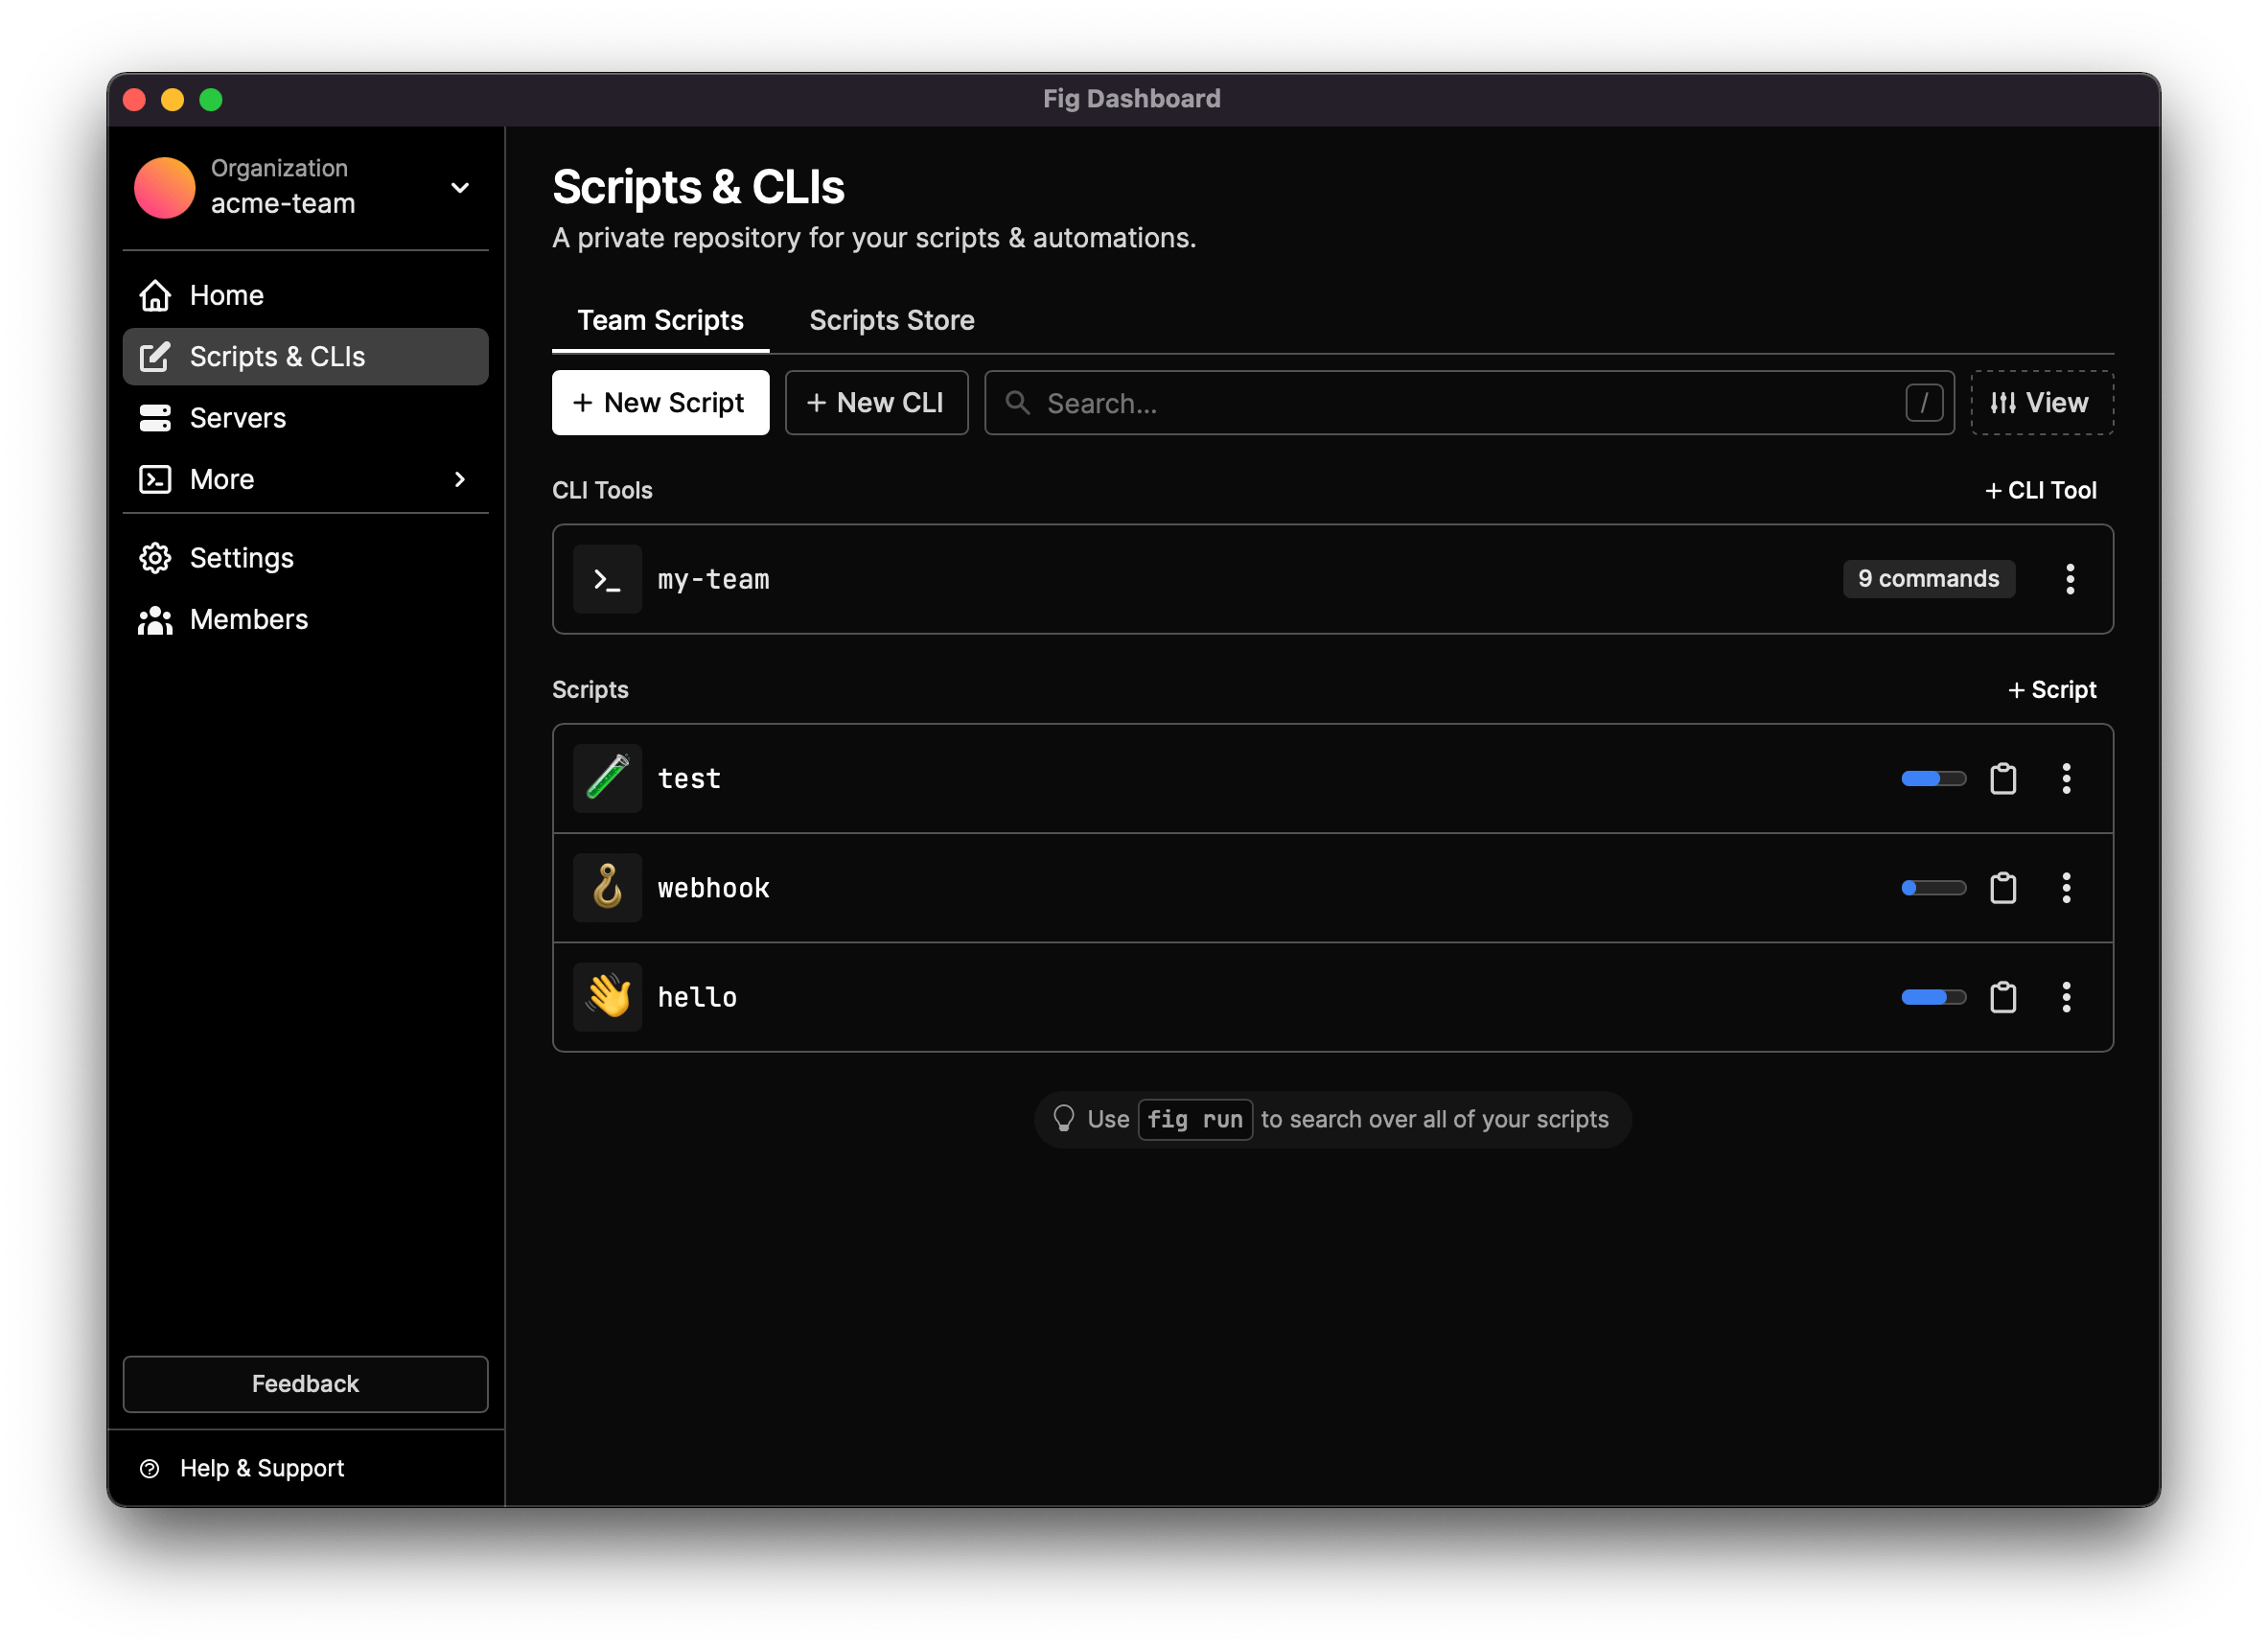Expand the More sidebar submenu
Viewport: 2268px width, 1649px height.
pyautogui.click(x=459, y=480)
